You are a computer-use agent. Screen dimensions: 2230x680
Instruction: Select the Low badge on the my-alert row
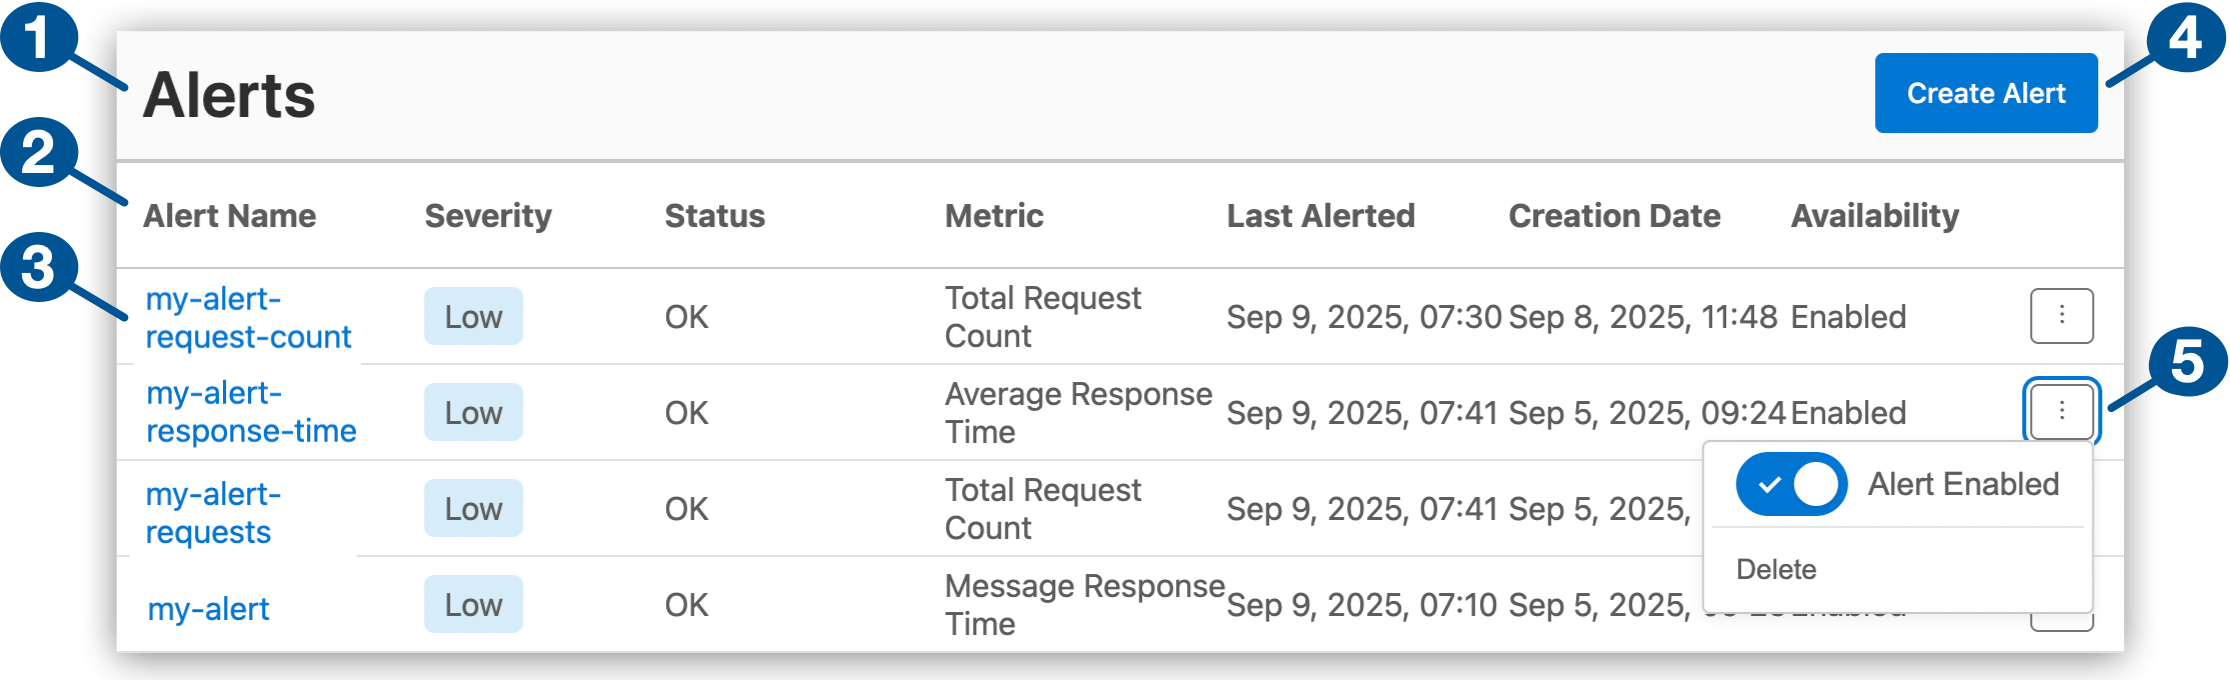[473, 604]
